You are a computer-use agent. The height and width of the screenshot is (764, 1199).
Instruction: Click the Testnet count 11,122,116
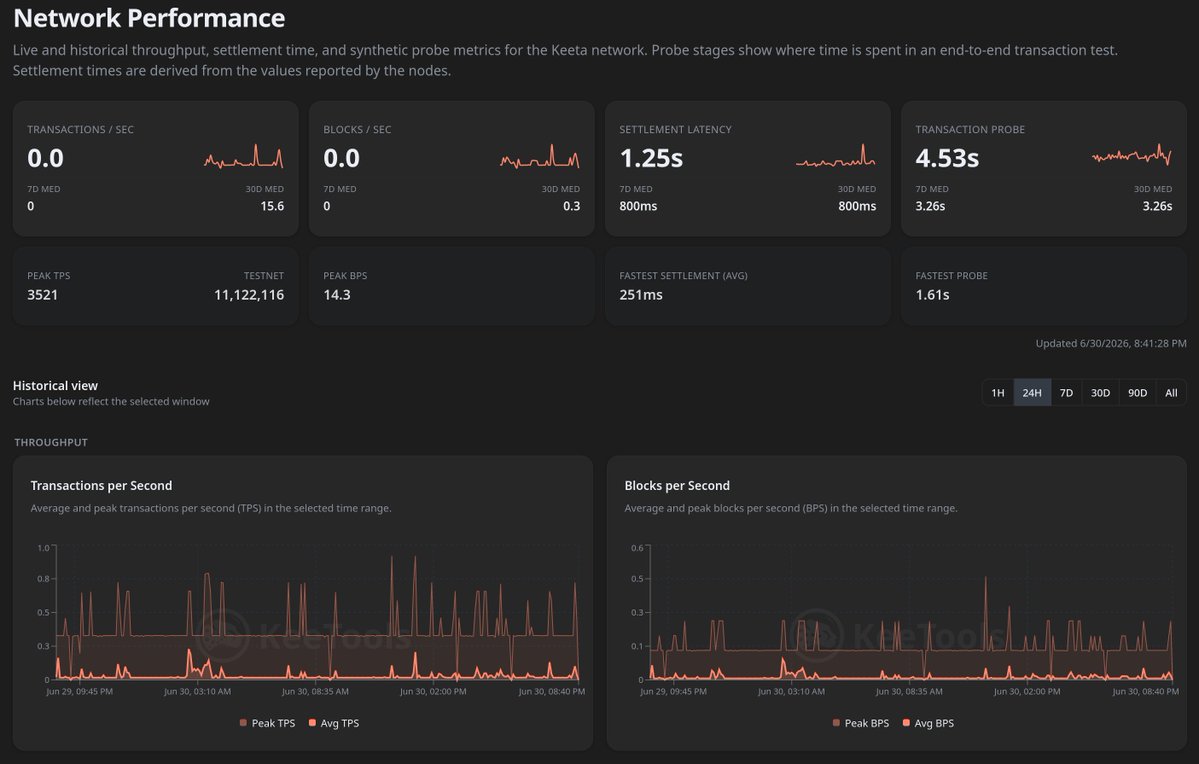point(249,294)
